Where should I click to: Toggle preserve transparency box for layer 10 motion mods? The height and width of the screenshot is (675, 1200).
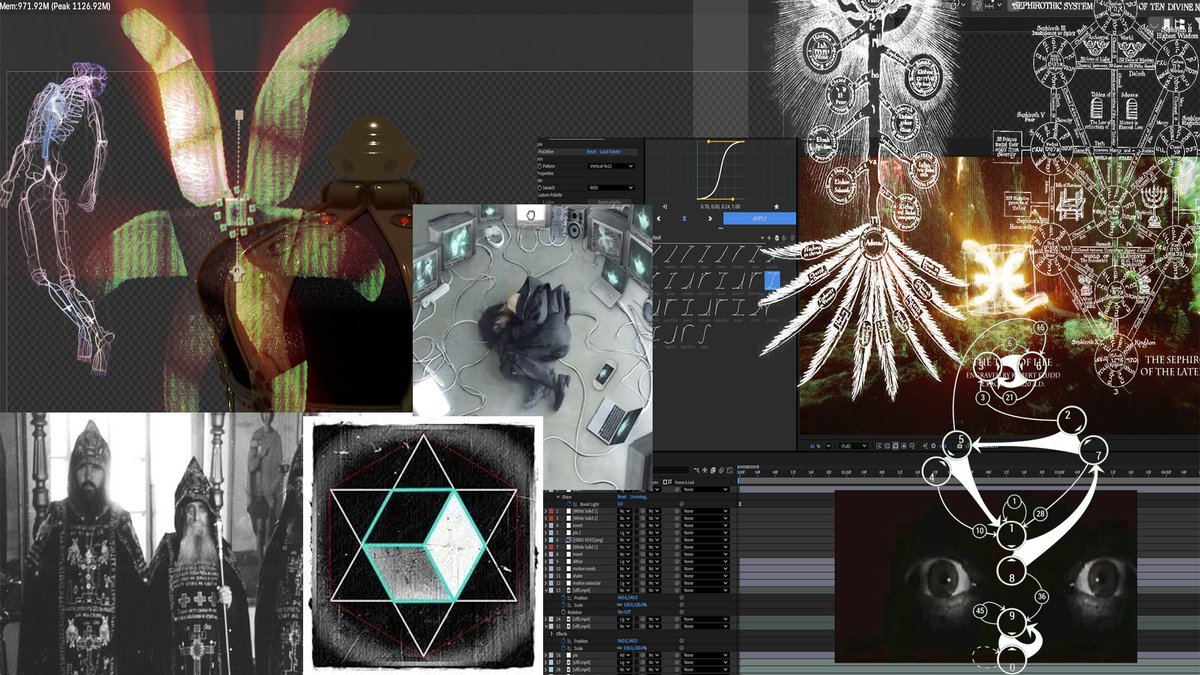[x=637, y=569]
